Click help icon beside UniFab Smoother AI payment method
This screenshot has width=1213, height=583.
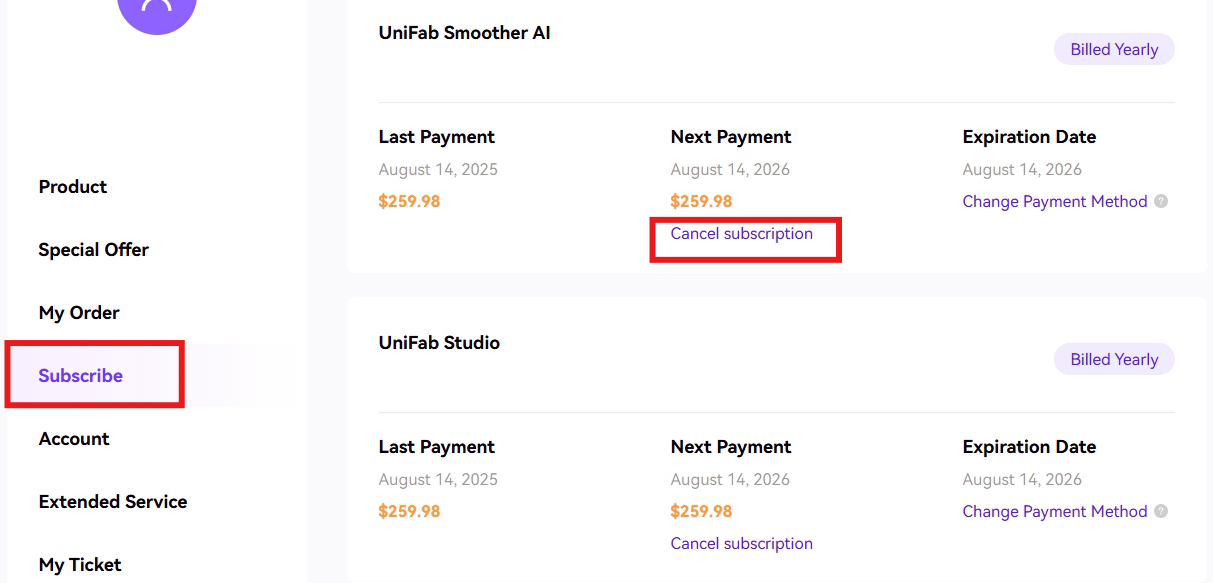pyautogui.click(x=1161, y=201)
